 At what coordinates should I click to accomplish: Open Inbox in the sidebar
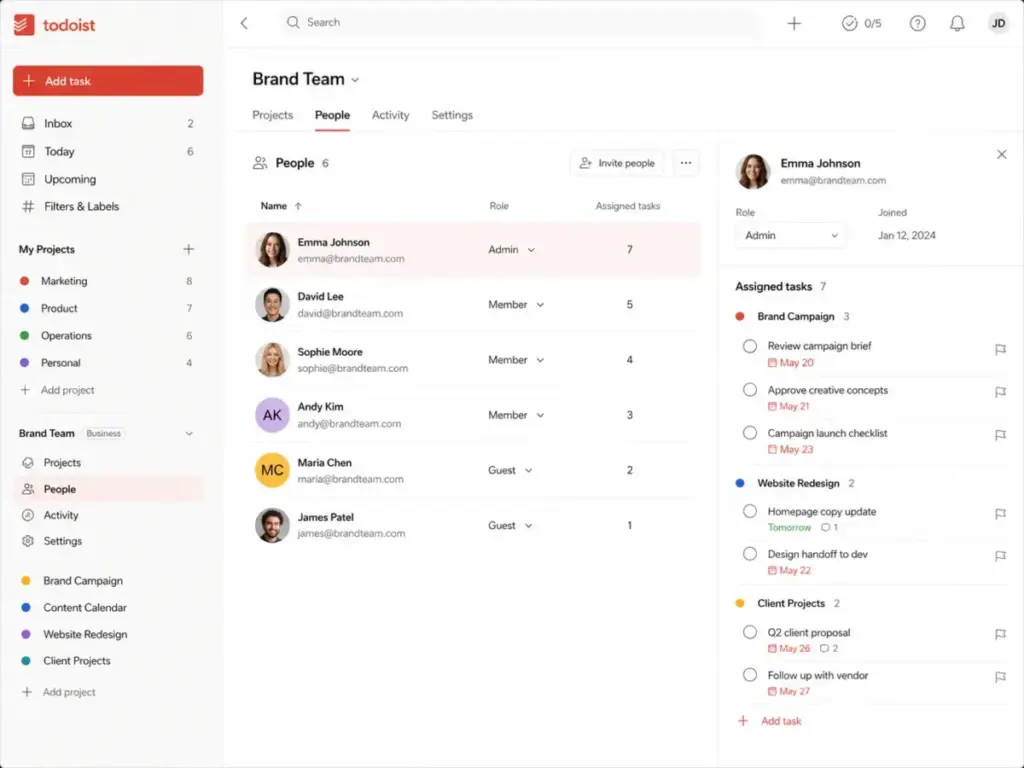pyautogui.click(x=108, y=123)
